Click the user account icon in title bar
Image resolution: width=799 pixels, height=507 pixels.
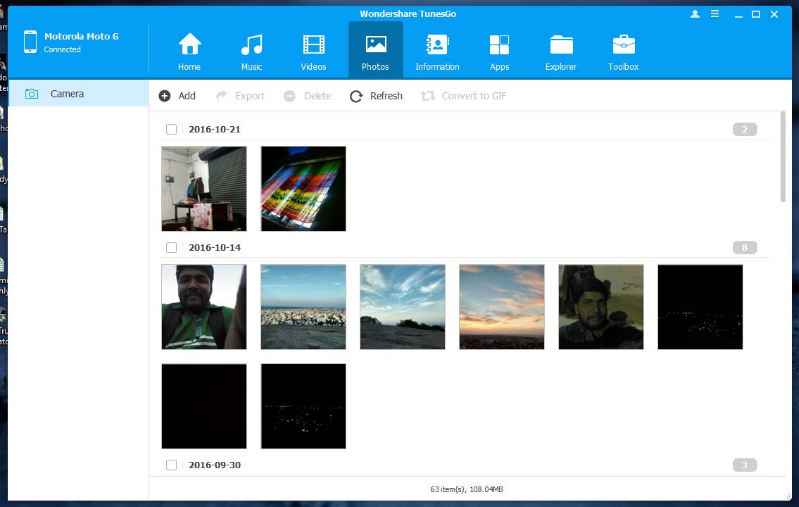pos(695,14)
